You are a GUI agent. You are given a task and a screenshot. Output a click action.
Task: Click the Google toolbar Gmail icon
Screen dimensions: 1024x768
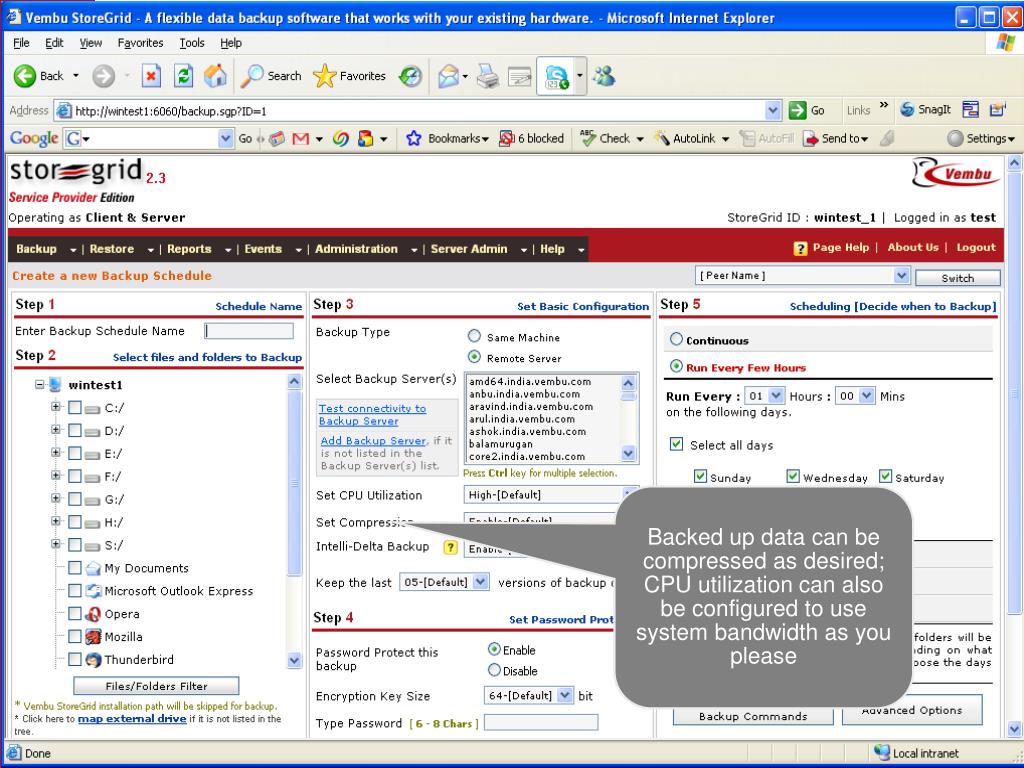pyautogui.click(x=300, y=138)
